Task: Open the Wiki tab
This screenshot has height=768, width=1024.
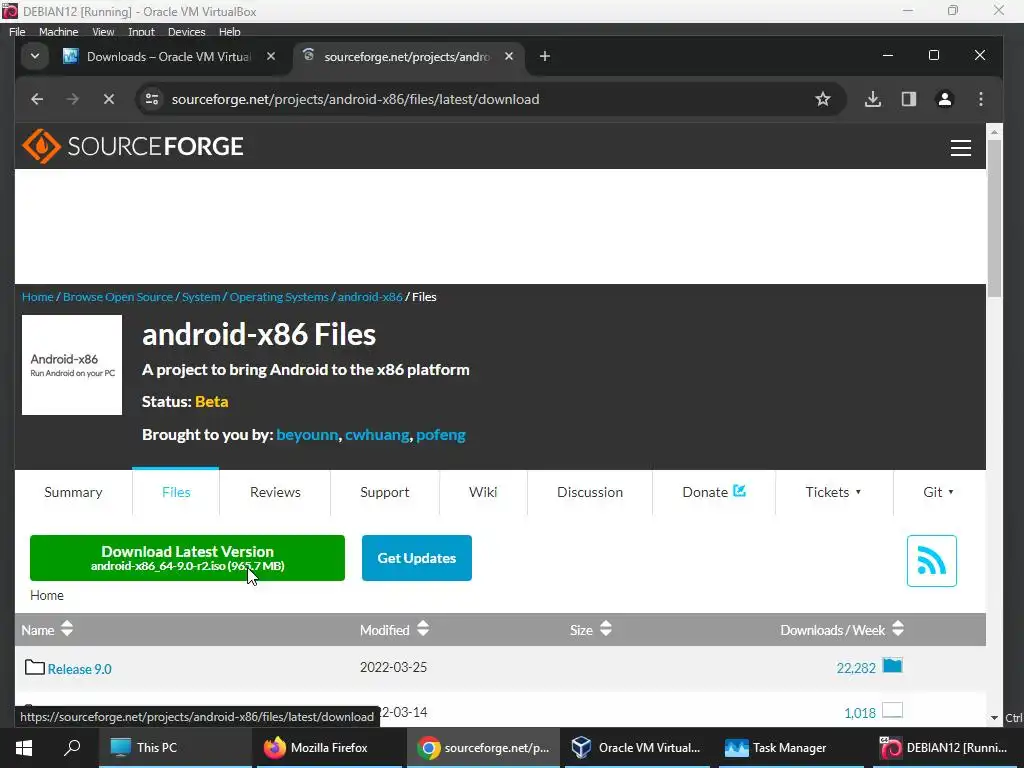Action: (x=483, y=492)
